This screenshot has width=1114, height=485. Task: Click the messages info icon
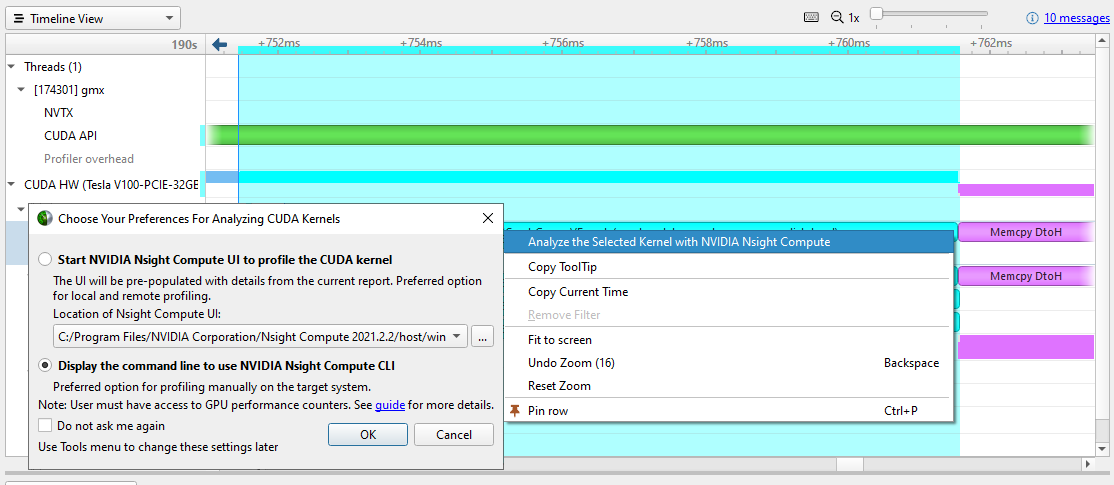(1032, 18)
